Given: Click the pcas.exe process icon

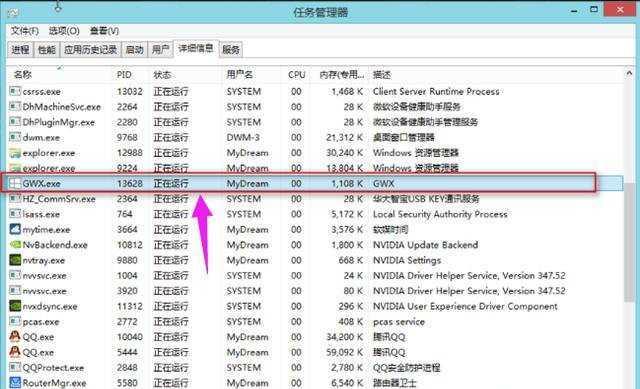Looking at the screenshot, I should [15, 322].
